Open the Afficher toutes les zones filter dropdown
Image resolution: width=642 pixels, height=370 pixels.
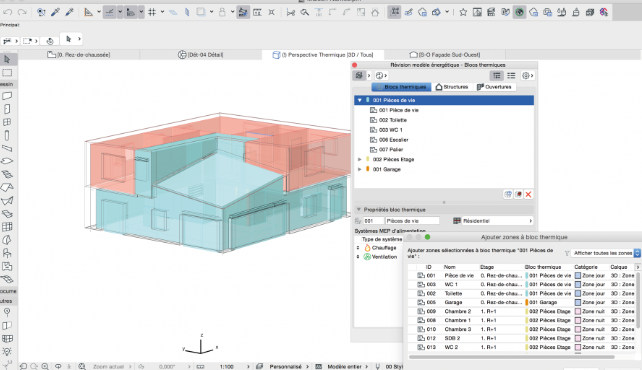[606, 253]
